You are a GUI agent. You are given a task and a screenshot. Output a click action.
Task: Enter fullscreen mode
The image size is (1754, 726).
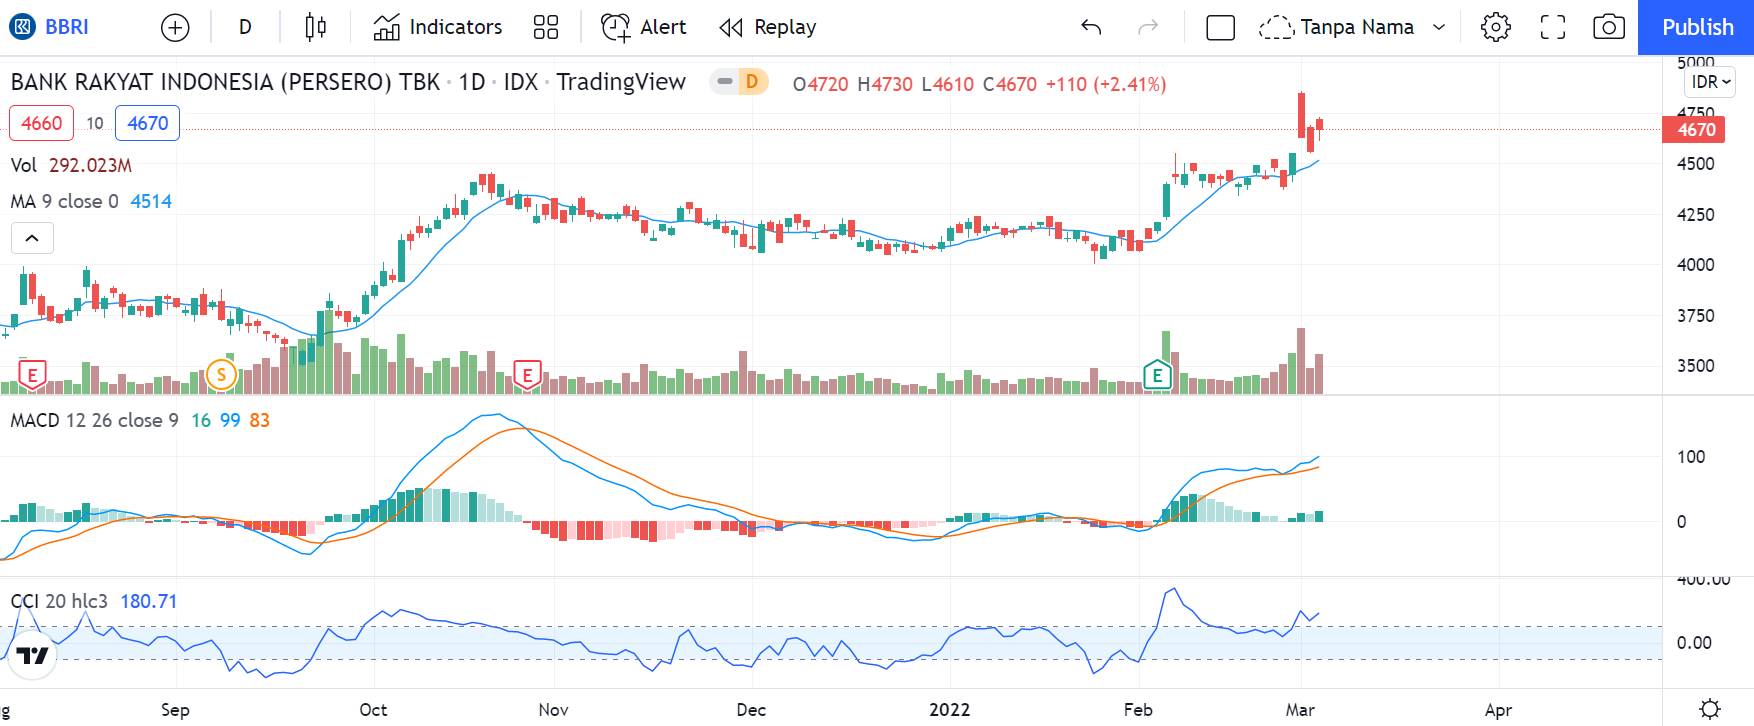pyautogui.click(x=1552, y=27)
